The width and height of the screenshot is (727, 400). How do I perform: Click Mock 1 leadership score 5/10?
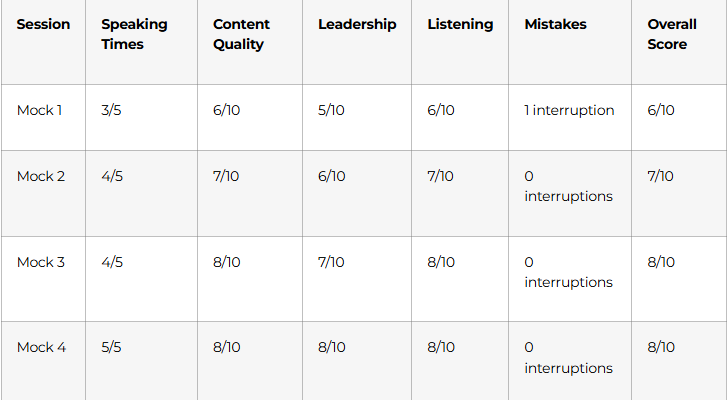(331, 110)
